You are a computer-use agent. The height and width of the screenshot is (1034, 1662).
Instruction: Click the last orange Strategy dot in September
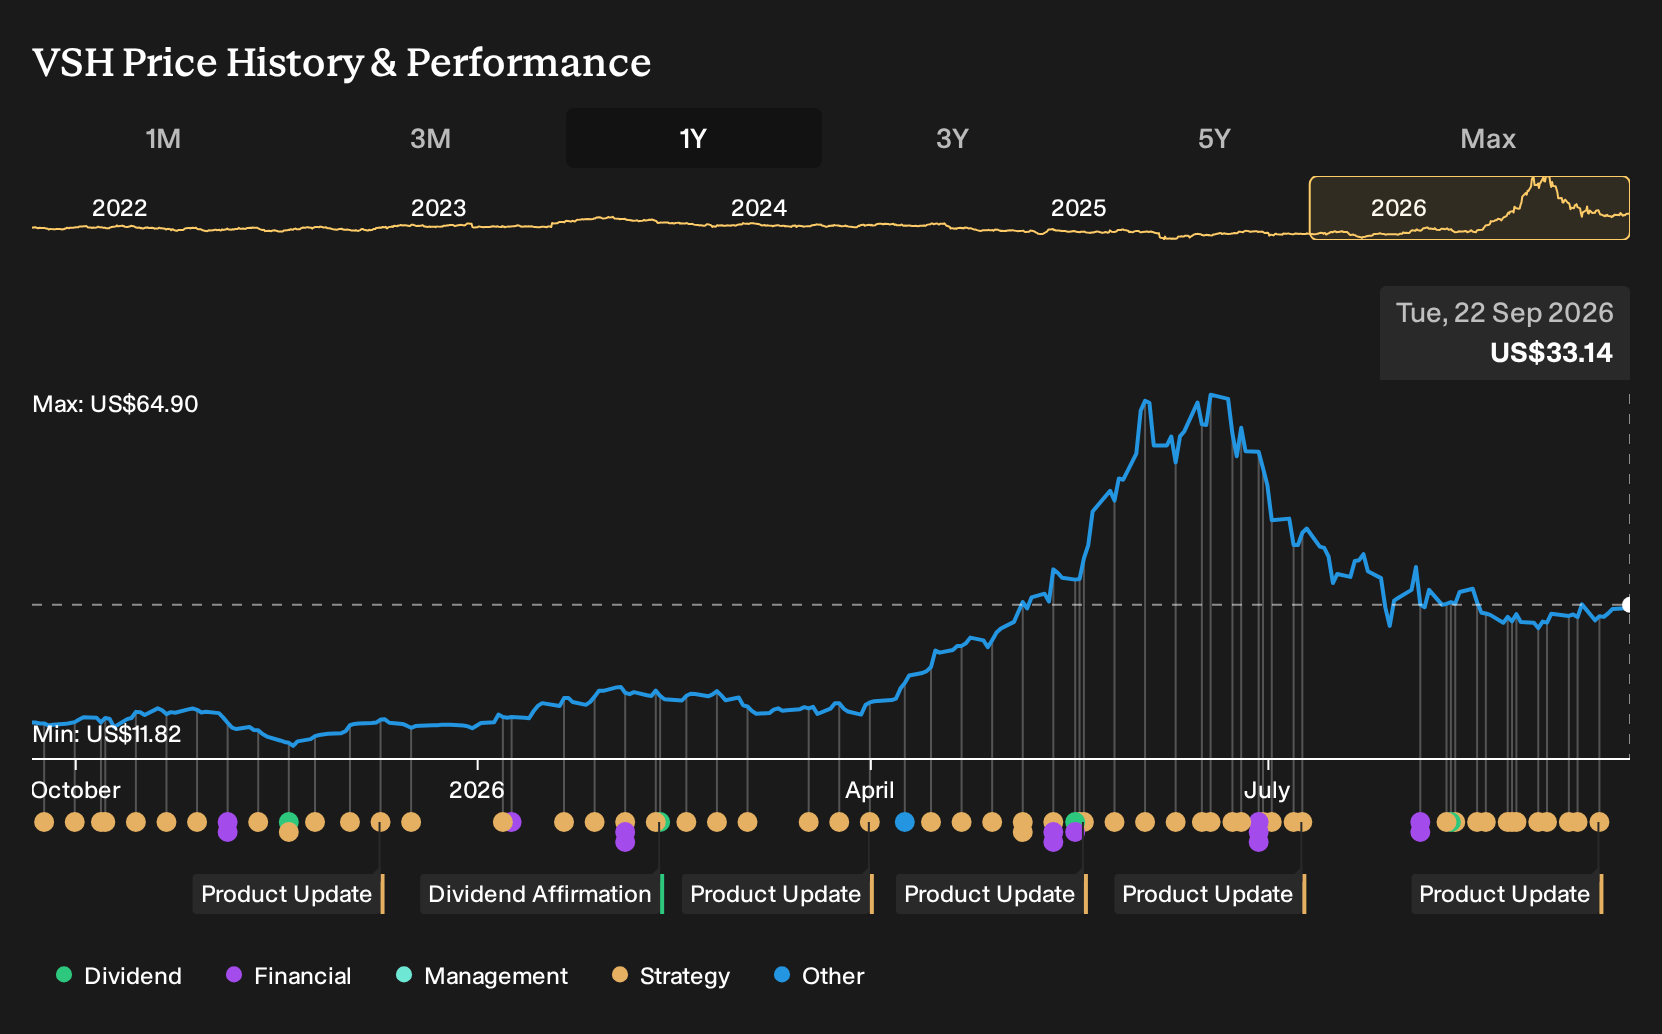point(1599,822)
